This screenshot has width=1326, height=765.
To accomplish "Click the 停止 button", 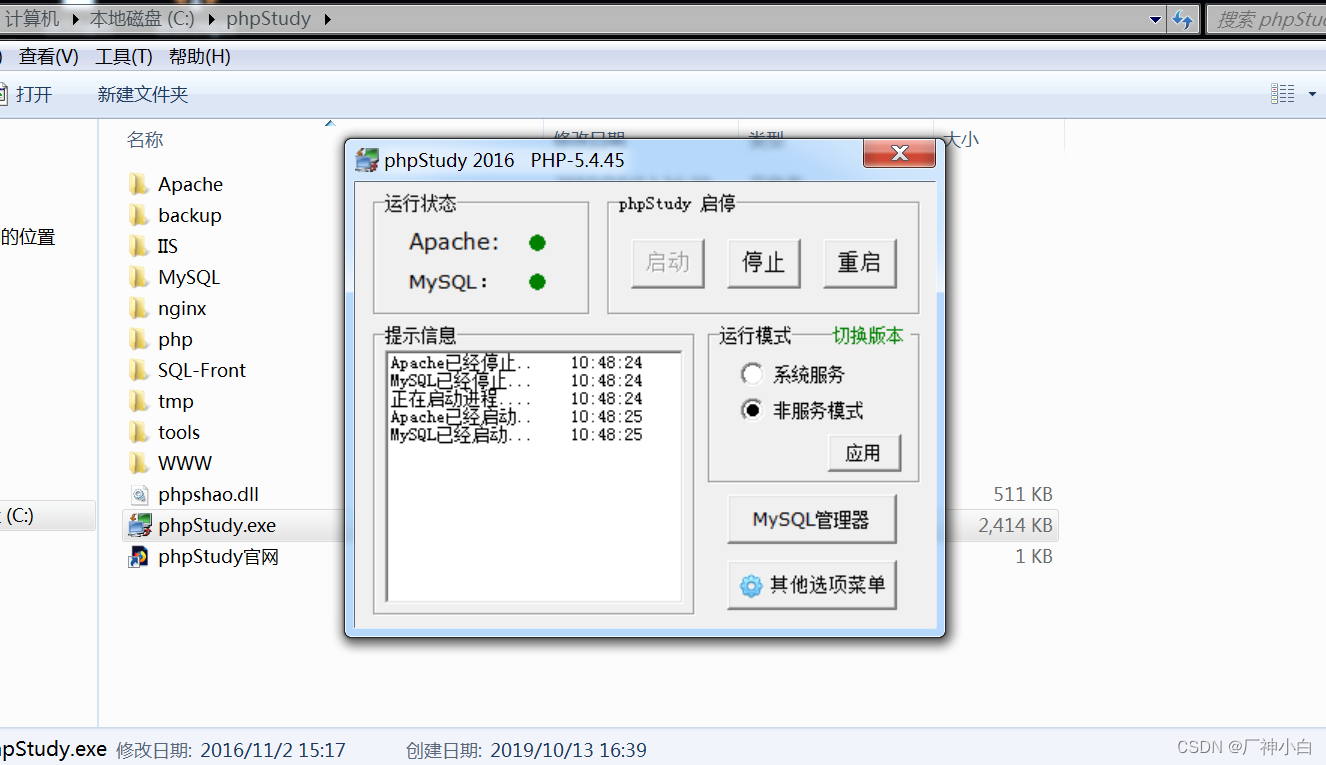I will [763, 263].
